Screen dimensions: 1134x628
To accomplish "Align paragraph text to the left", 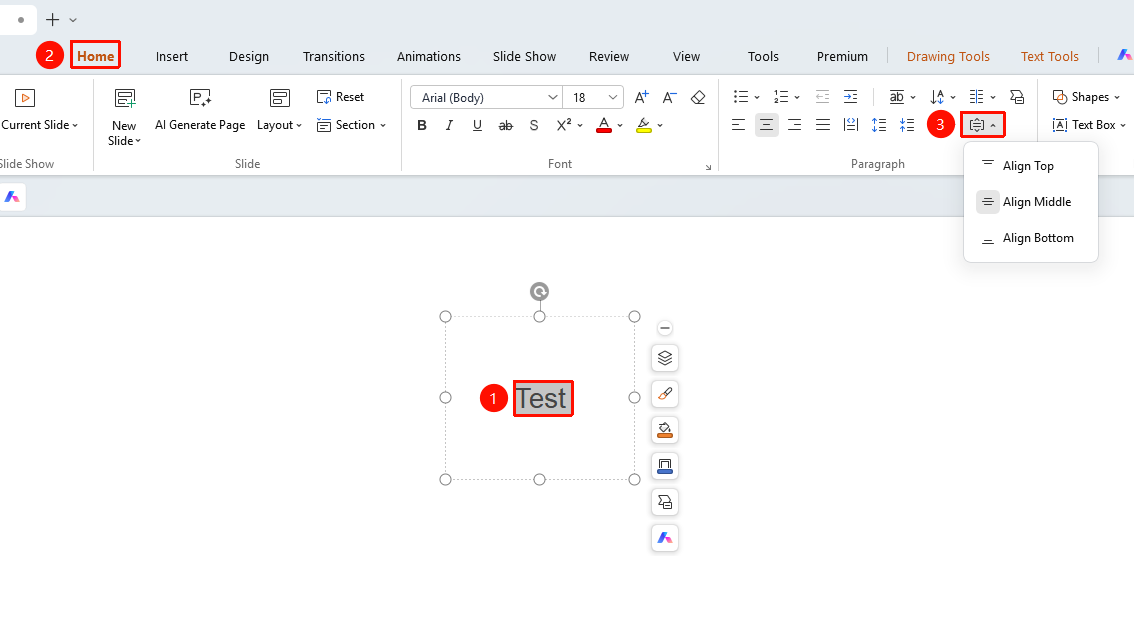I will coord(738,125).
